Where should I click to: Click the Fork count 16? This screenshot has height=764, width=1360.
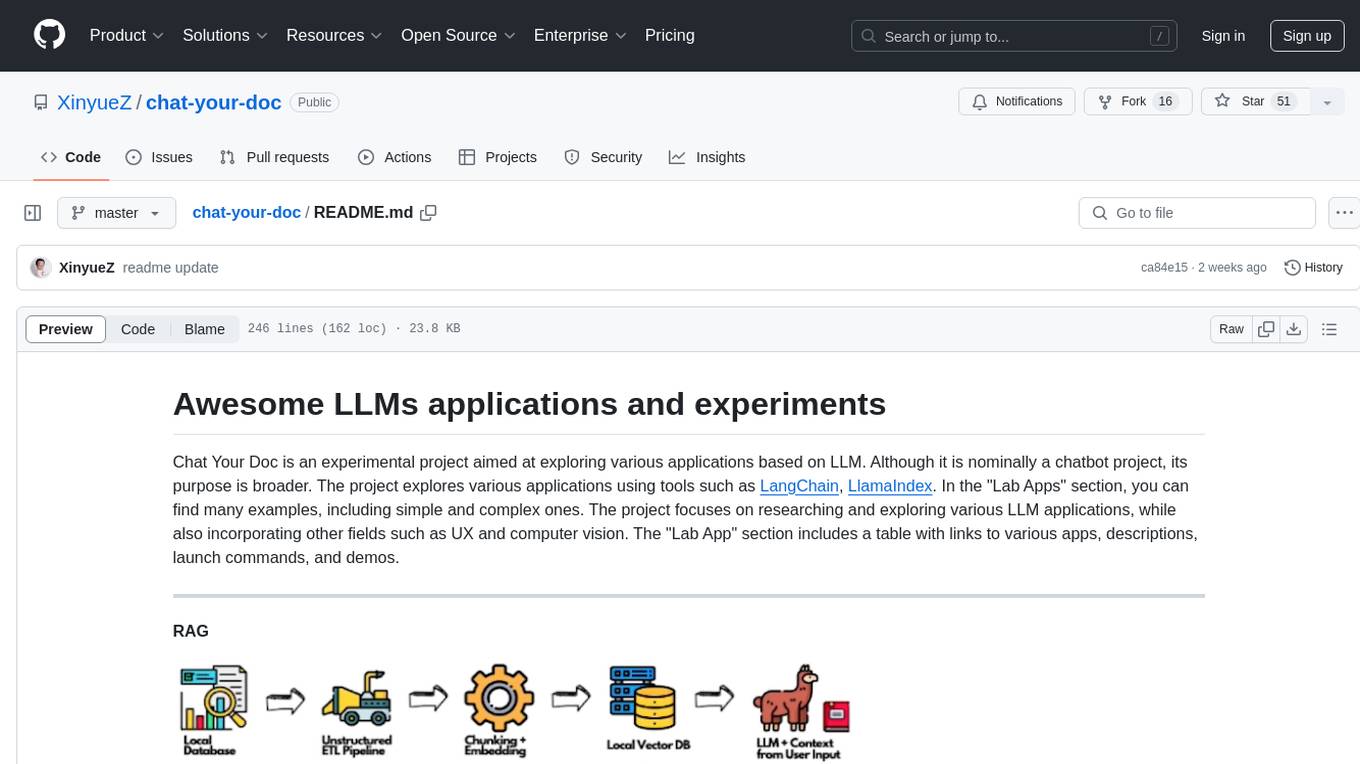[1164, 102]
